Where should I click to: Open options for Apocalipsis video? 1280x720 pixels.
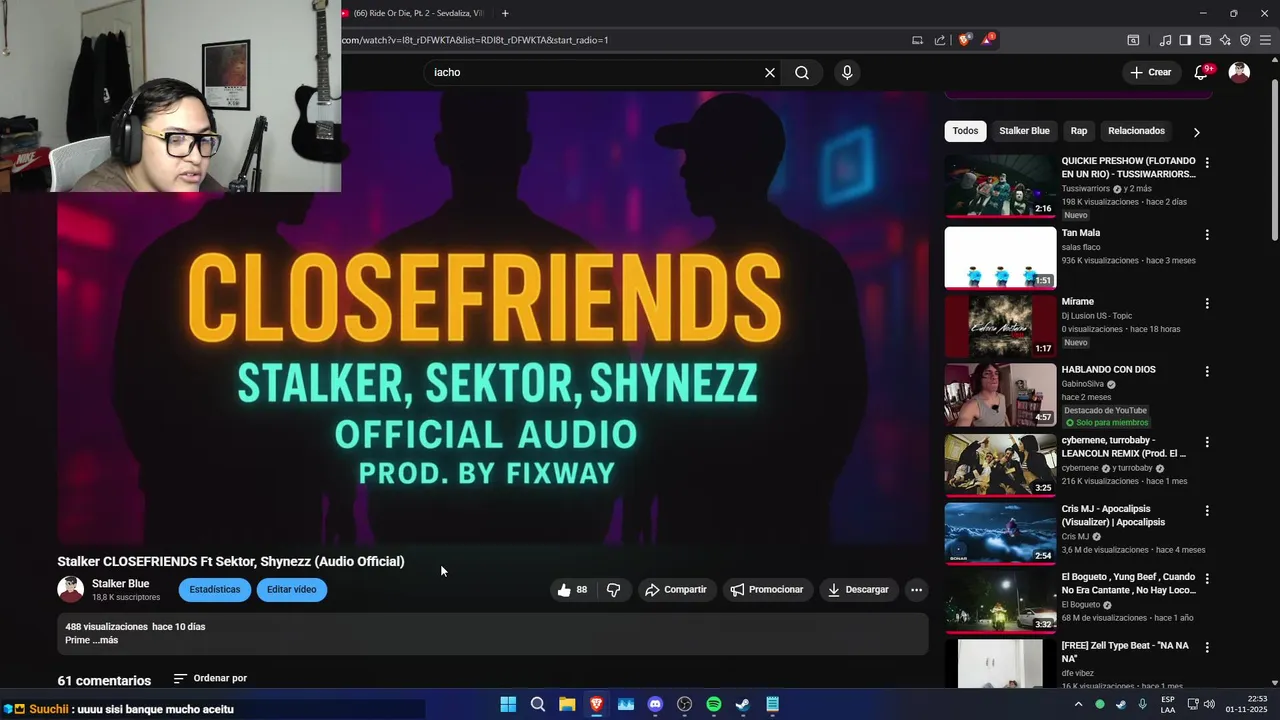click(1207, 510)
